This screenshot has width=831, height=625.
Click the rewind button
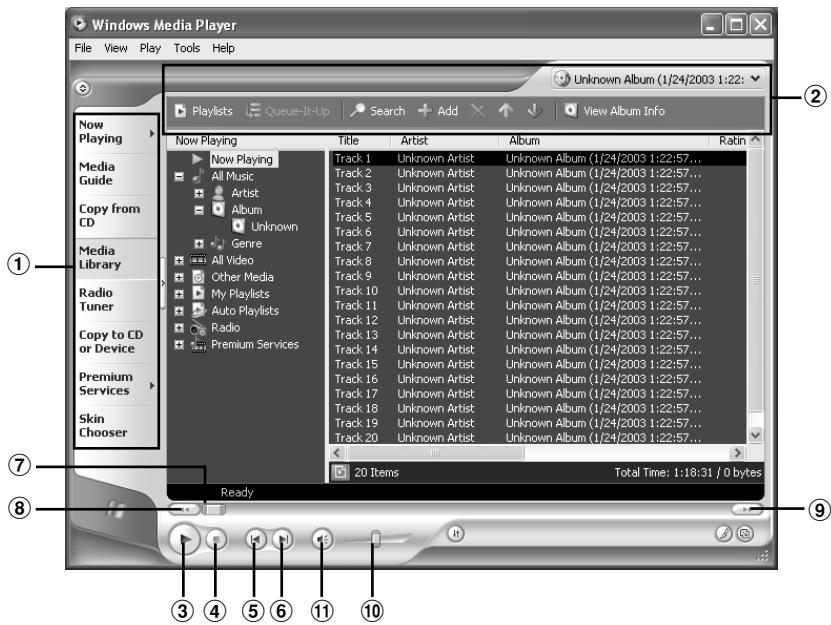pos(184,509)
